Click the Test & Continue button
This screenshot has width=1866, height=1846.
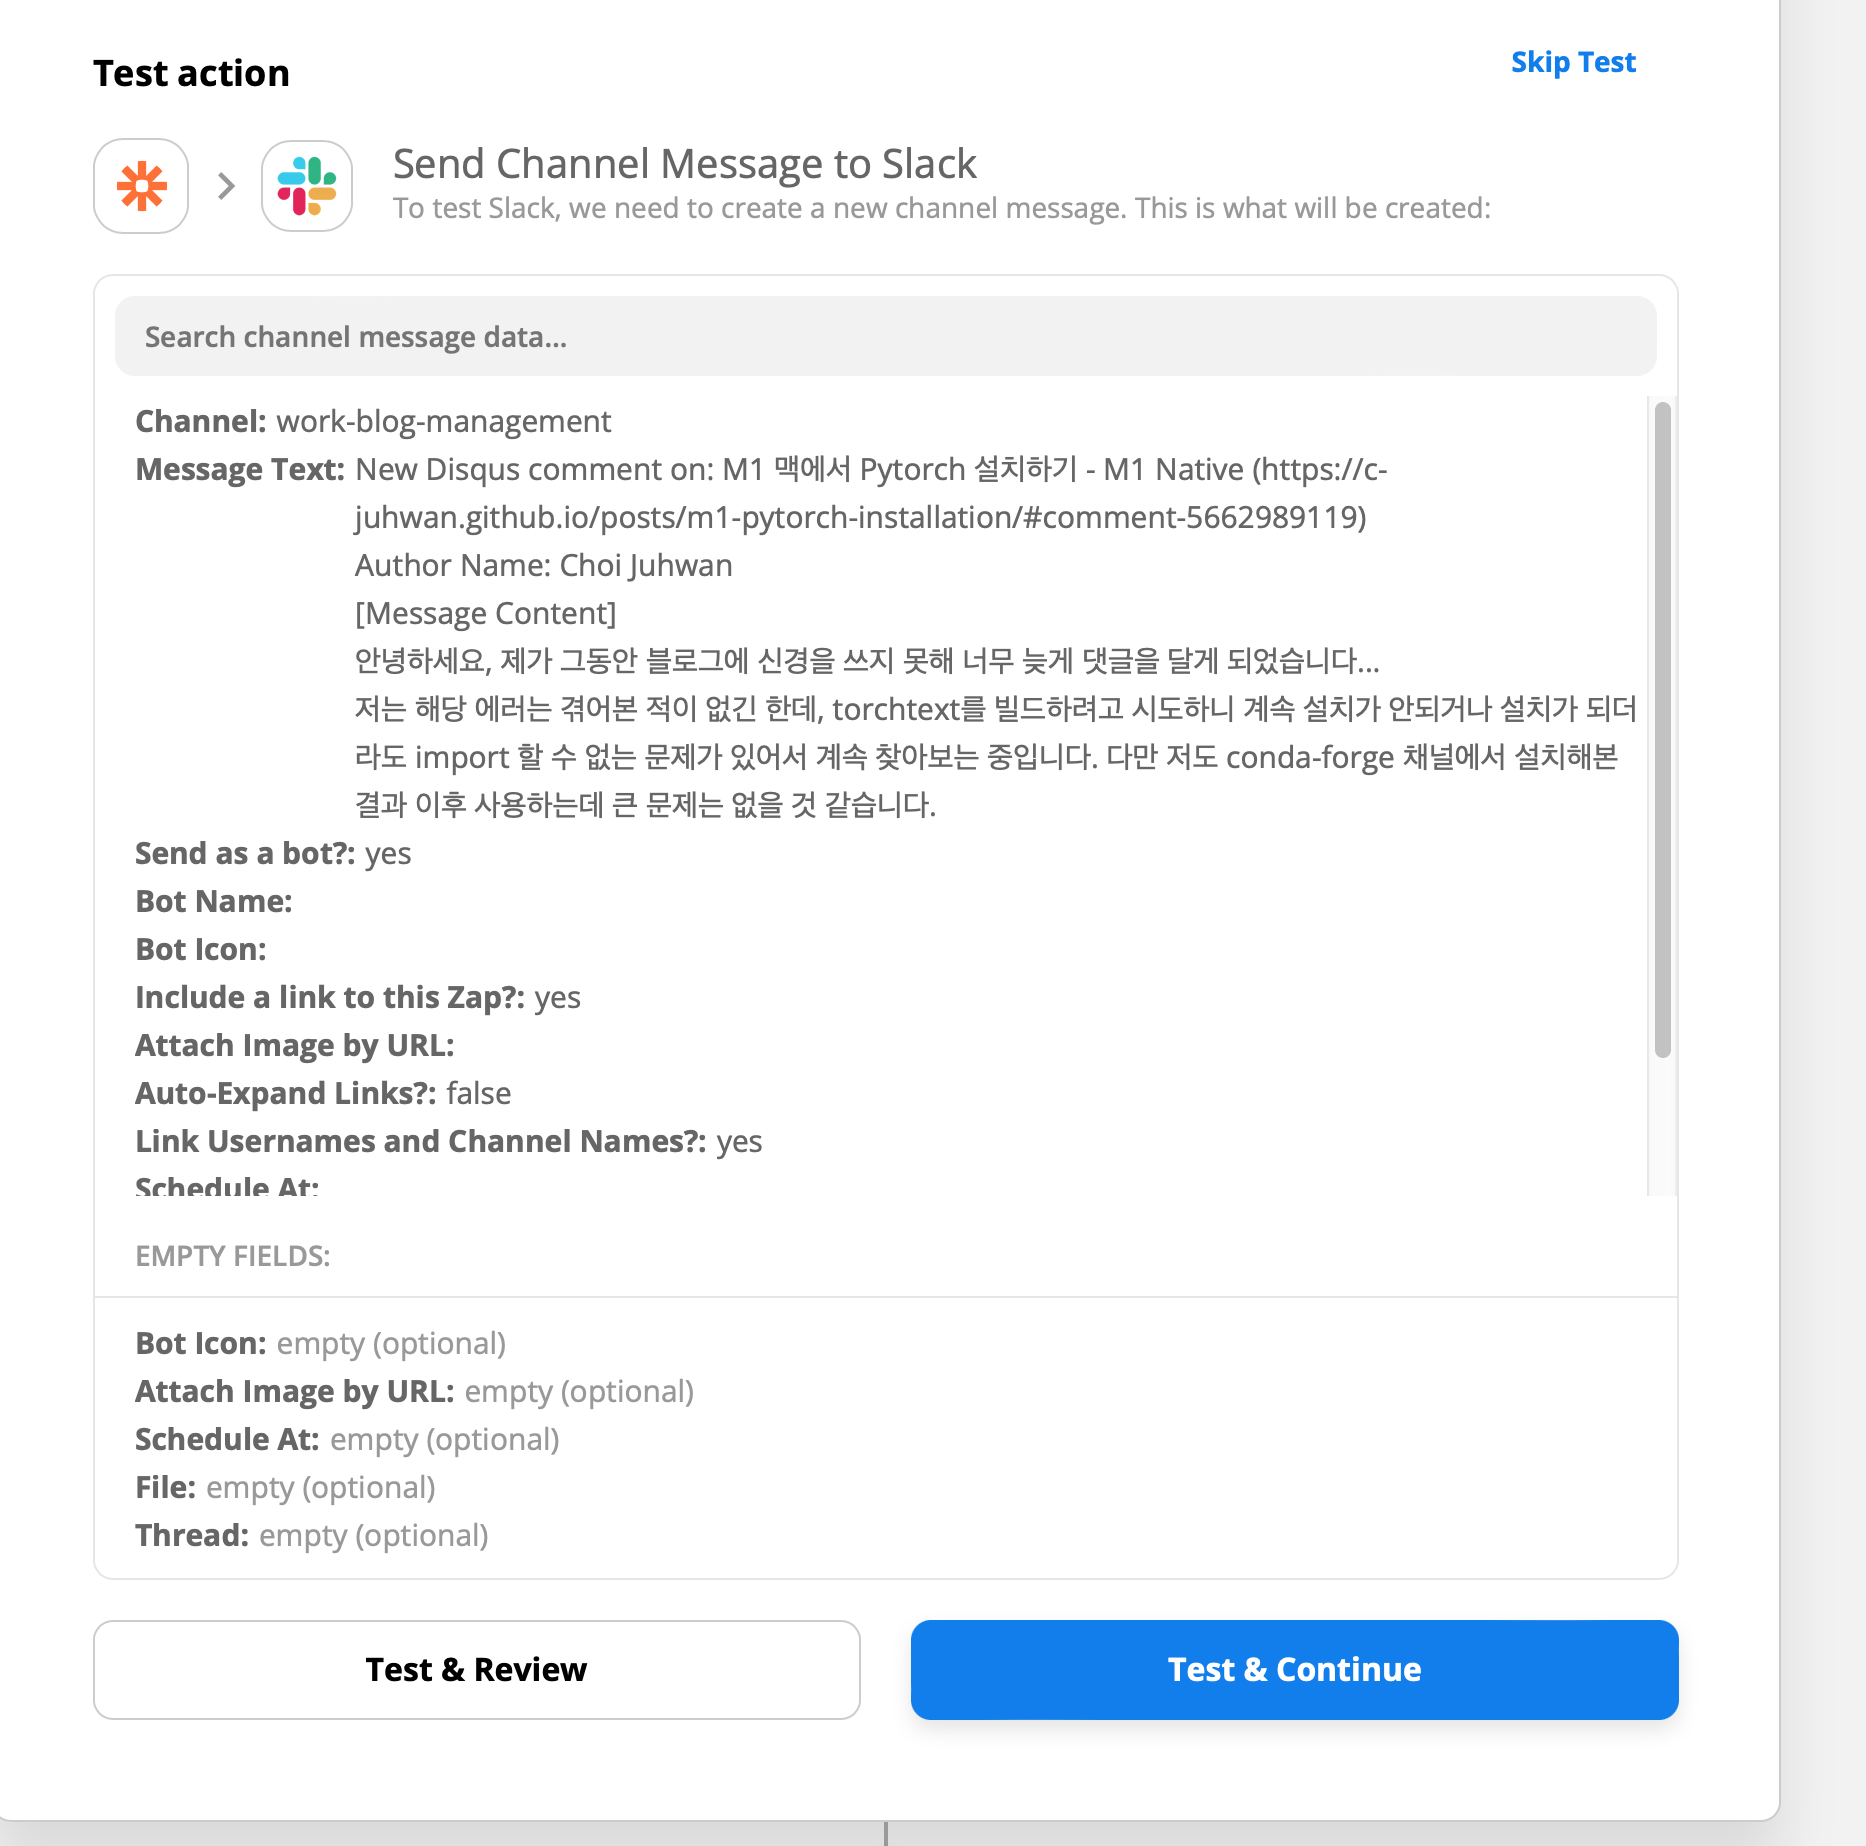[1294, 1669]
